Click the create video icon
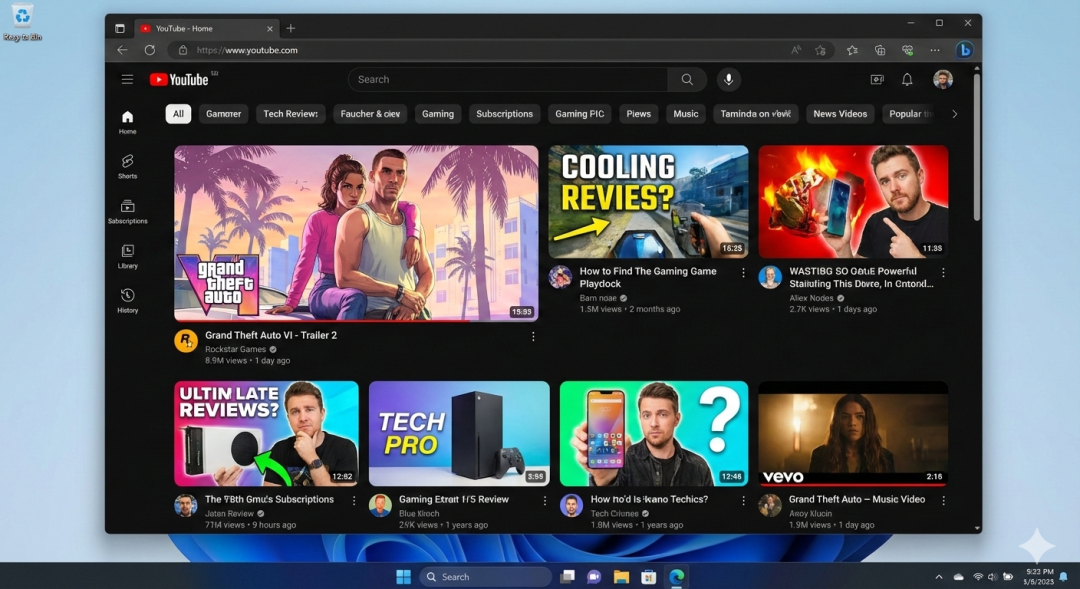This screenshot has height=589, width=1080. tap(877, 80)
